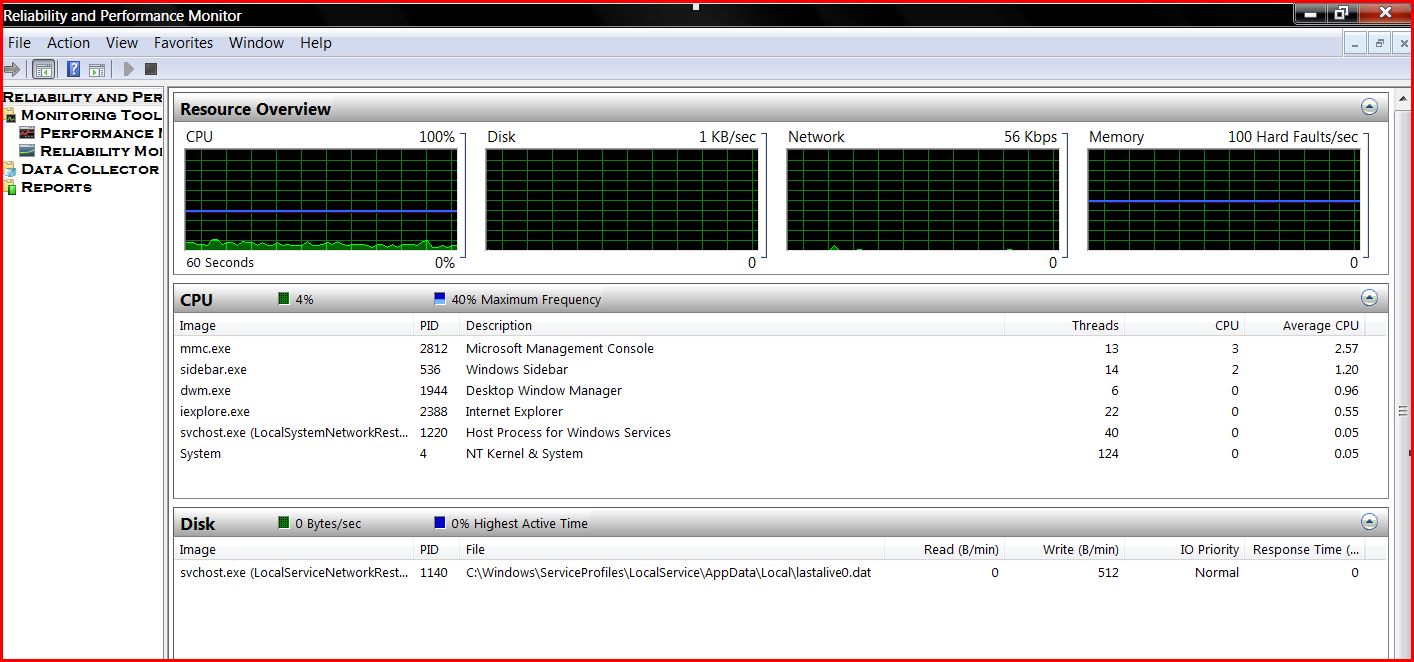1414x662 pixels.
Task: Select the Reports tree node
Action: (x=56, y=187)
